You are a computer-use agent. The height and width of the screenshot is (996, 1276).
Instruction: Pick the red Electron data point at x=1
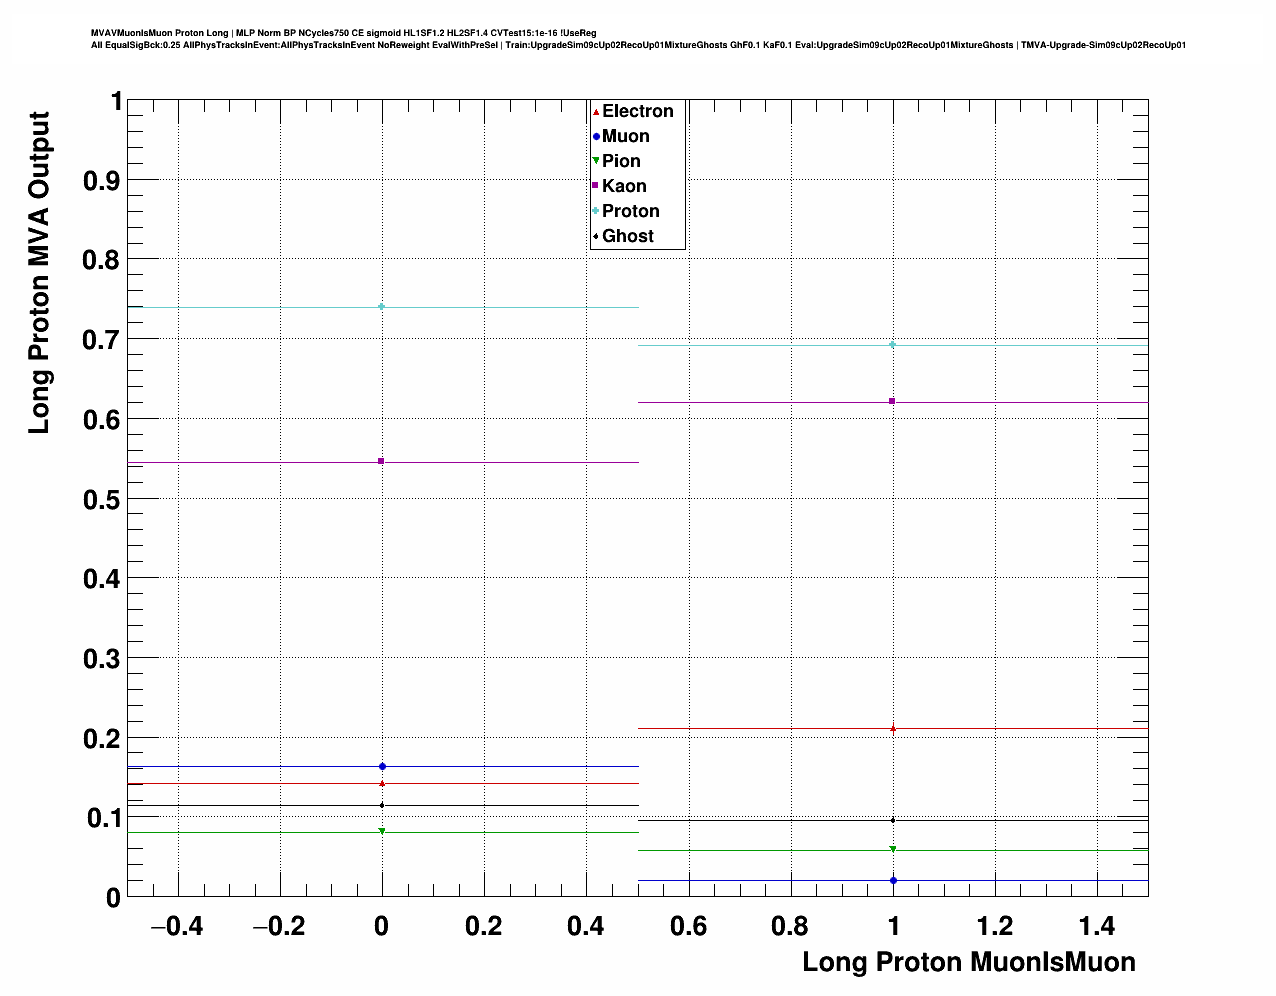[x=893, y=728]
